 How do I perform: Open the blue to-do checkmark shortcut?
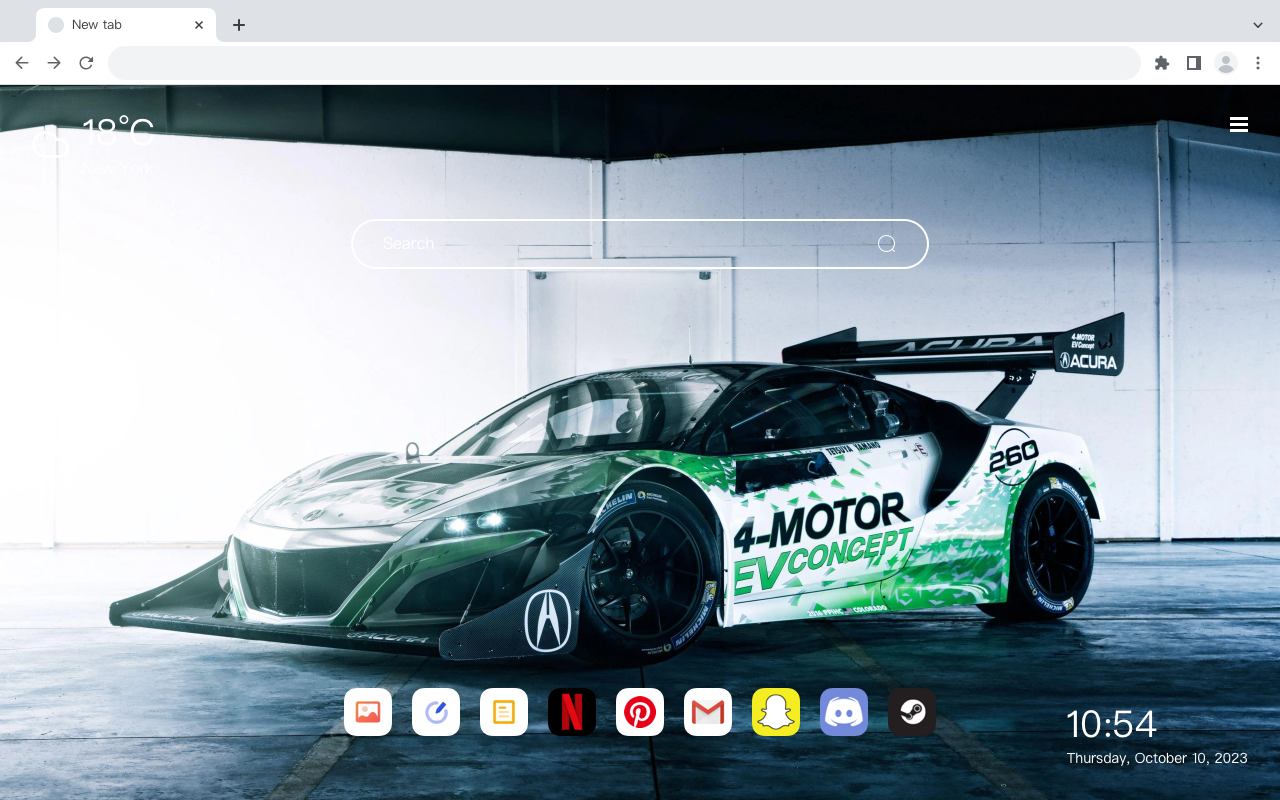436,712
